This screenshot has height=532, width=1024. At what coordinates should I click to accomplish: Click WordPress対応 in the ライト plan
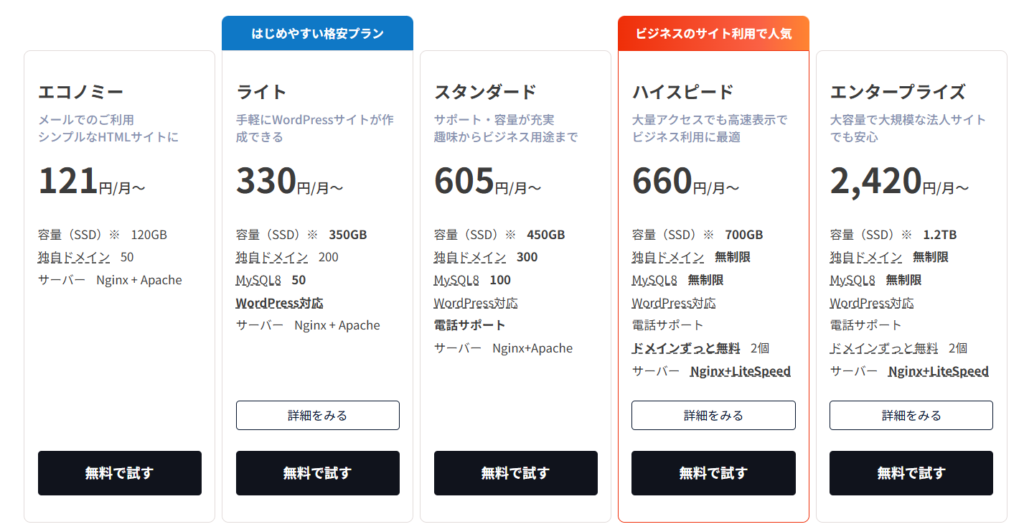pyautogui.click(x=279, y=303)
